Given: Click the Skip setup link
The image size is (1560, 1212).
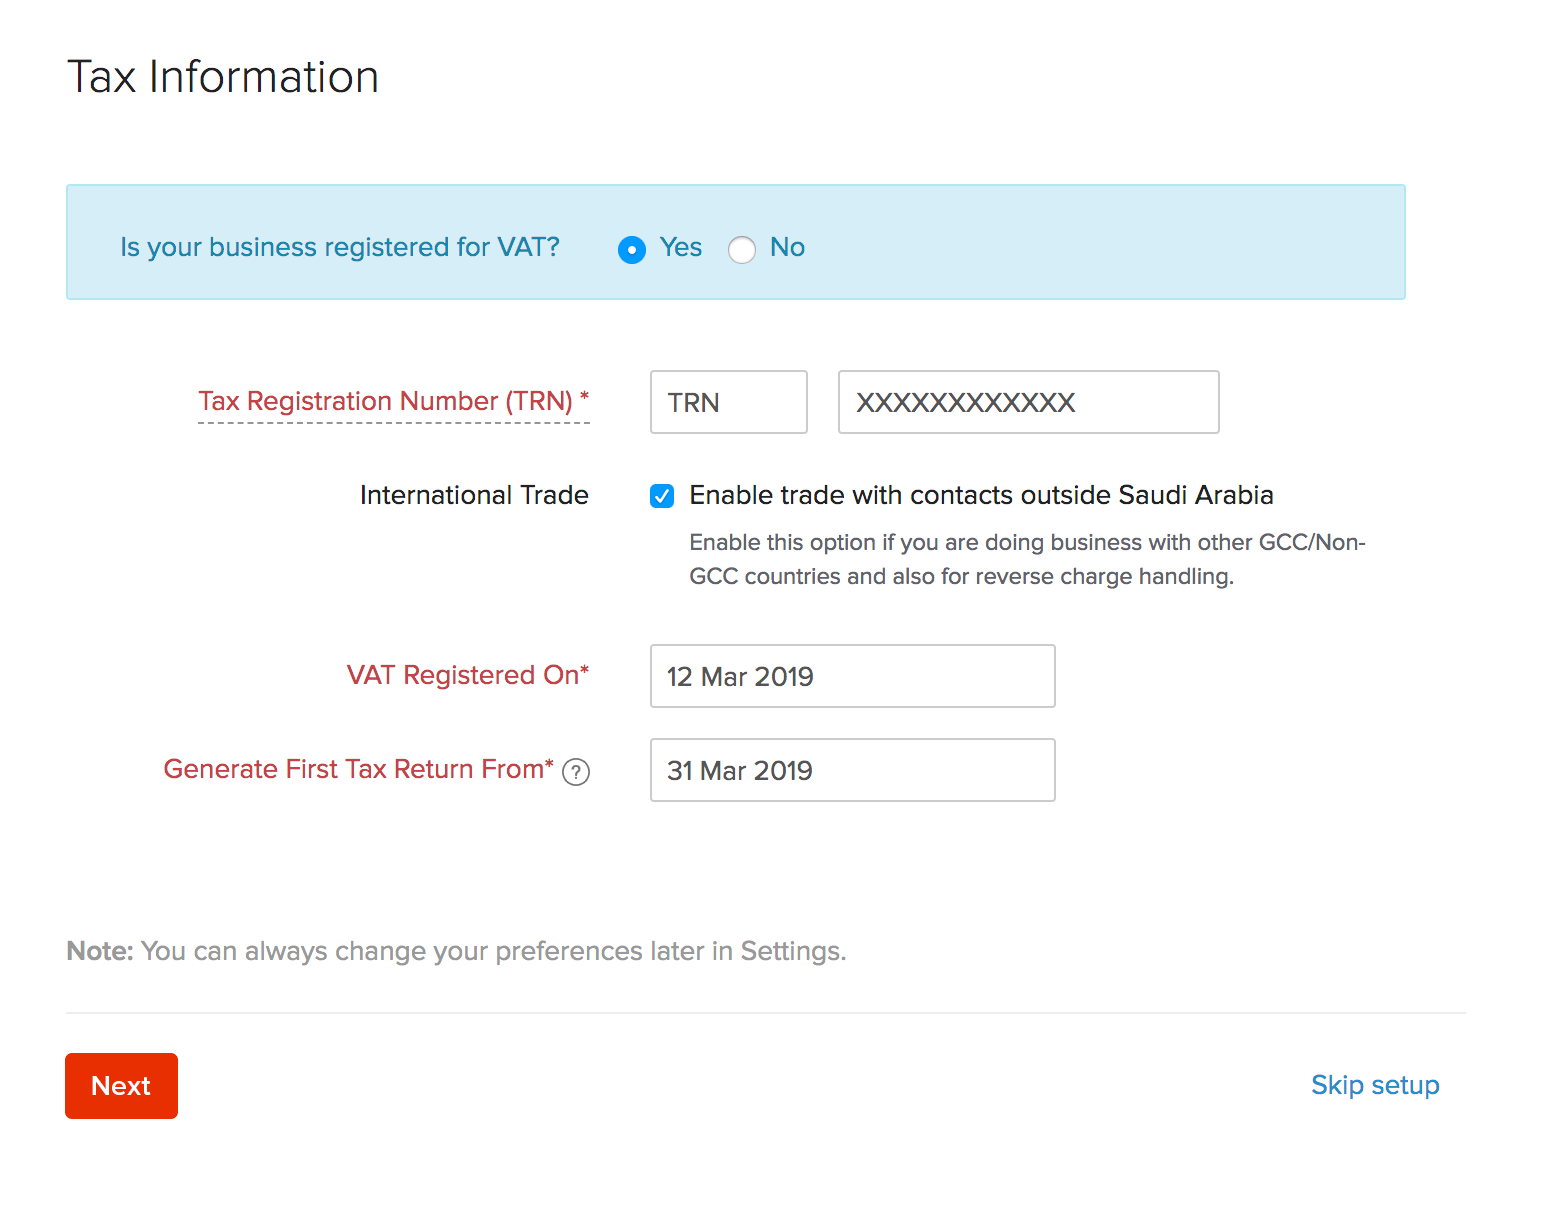Looking at the screenshot, I should 1375,1085.
